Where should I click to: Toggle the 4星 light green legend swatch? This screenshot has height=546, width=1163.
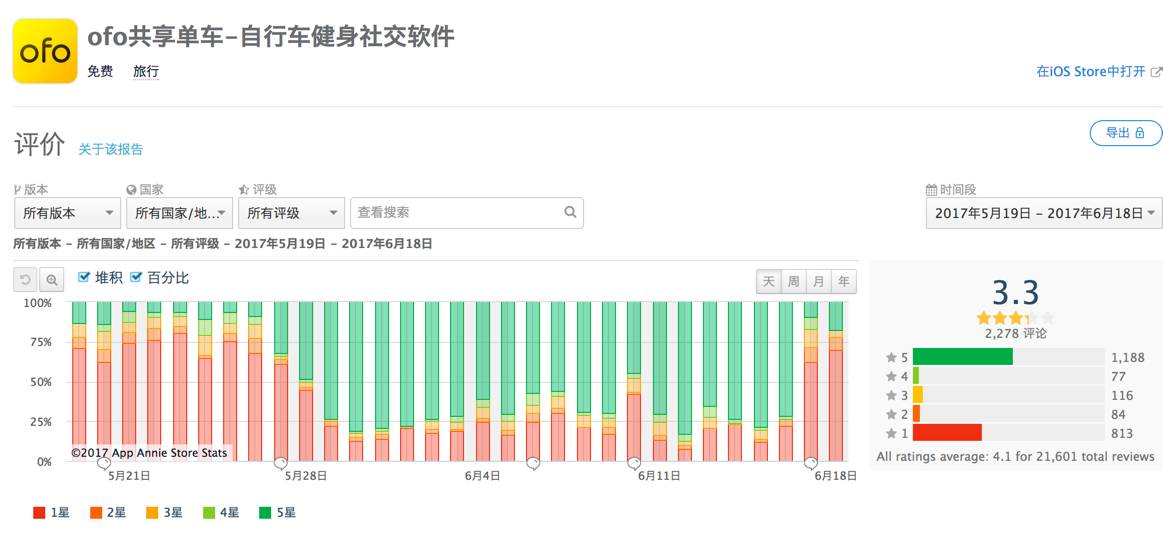(209, 513)
